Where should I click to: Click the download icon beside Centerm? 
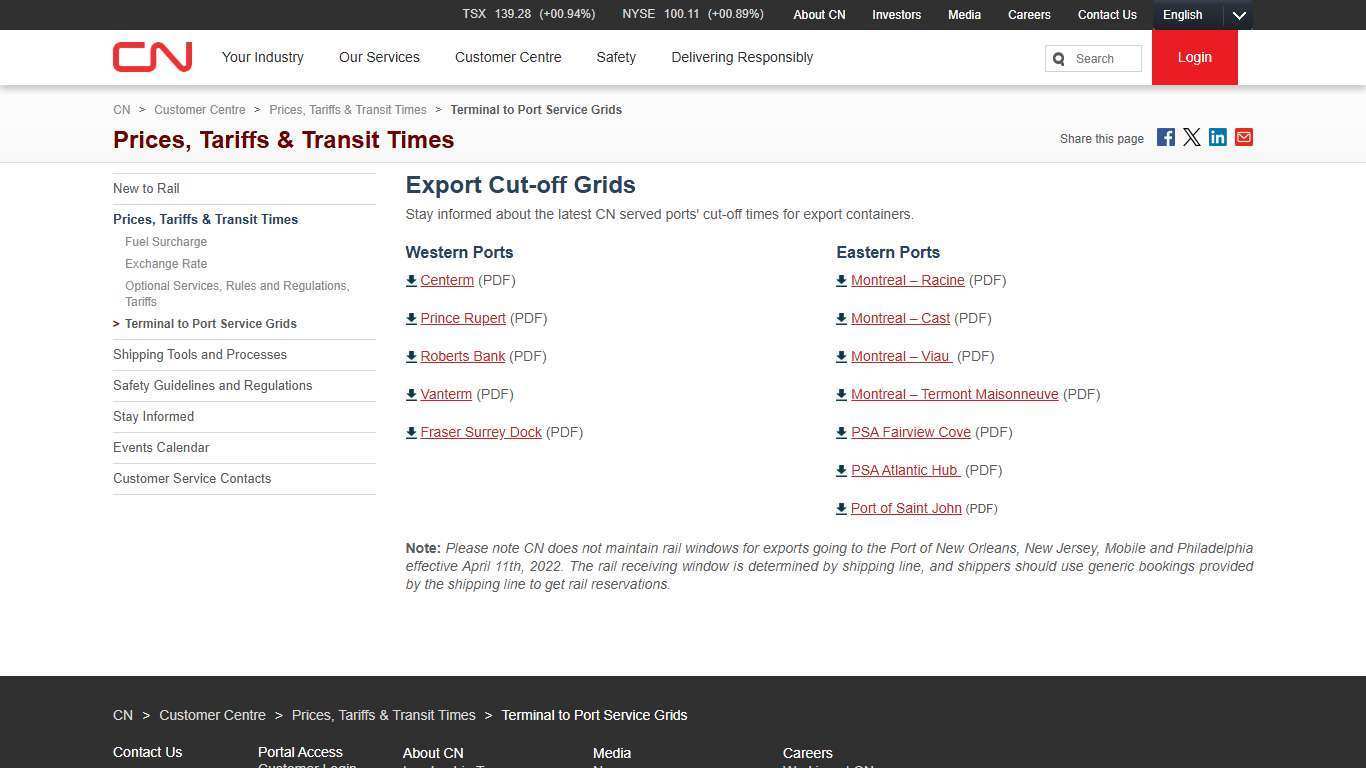(411, 280)
